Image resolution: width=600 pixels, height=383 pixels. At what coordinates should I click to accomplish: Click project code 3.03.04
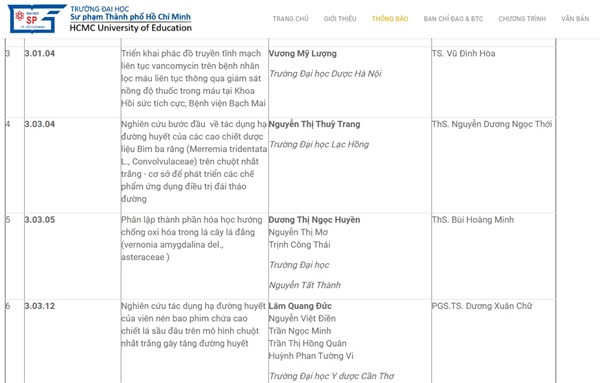(x=40, y=124)
